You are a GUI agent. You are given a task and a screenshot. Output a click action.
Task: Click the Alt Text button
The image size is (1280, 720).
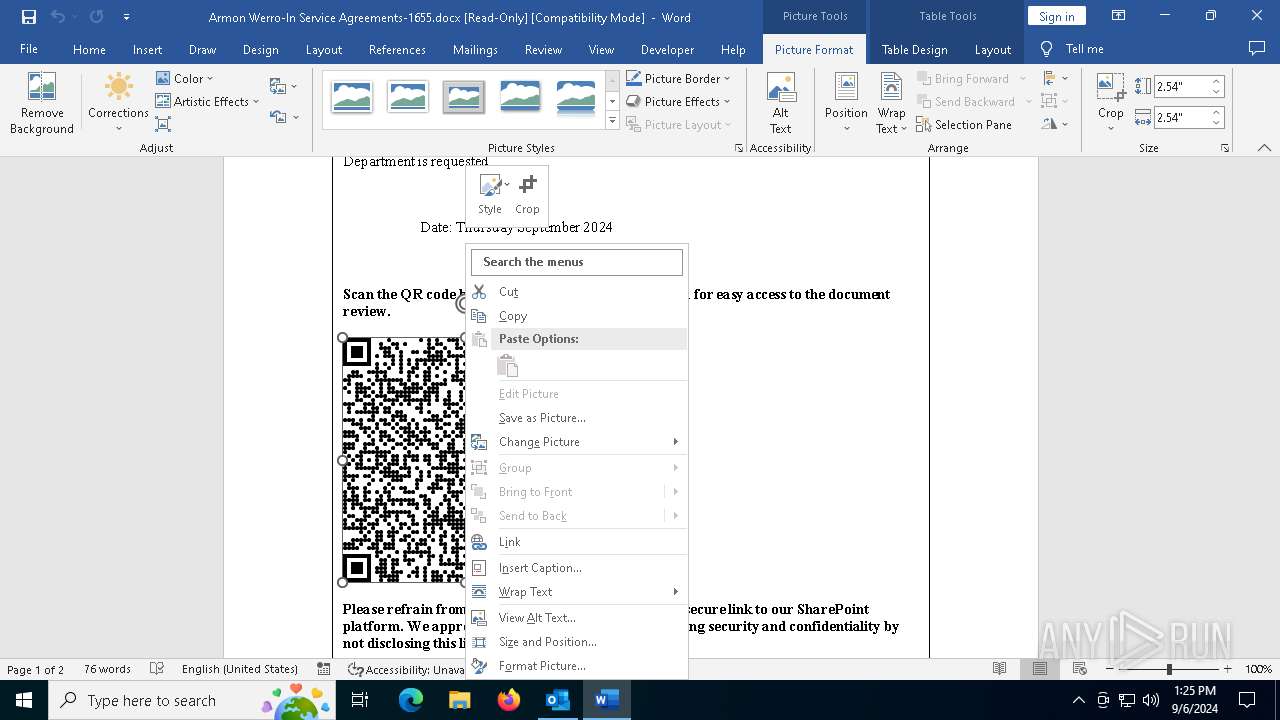781,103
